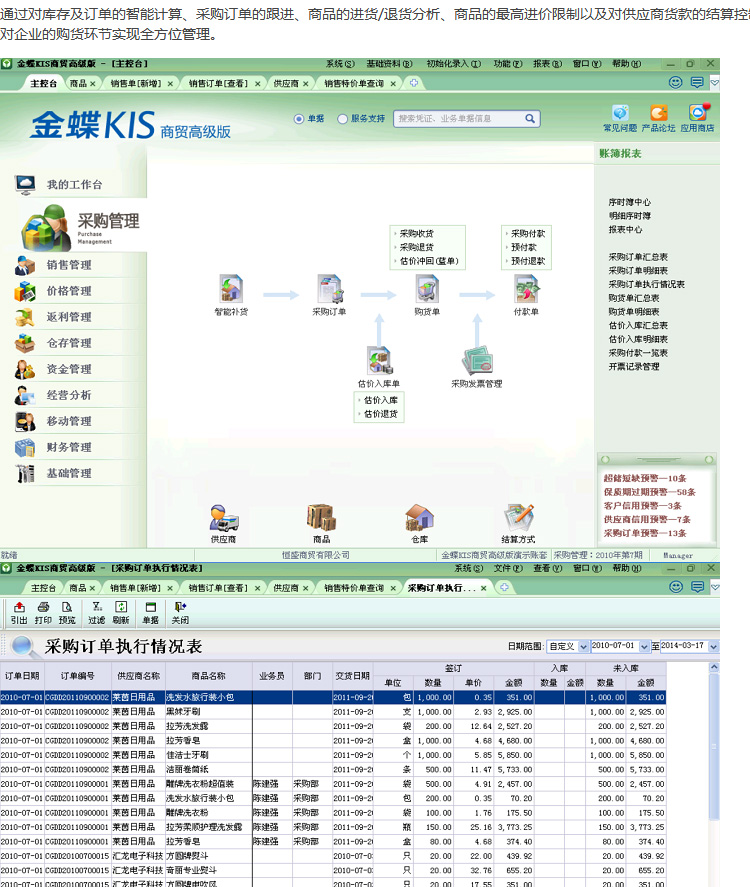Select the 单据 radio button
Viewport: 750px width, 887px height.
(299, 118)
